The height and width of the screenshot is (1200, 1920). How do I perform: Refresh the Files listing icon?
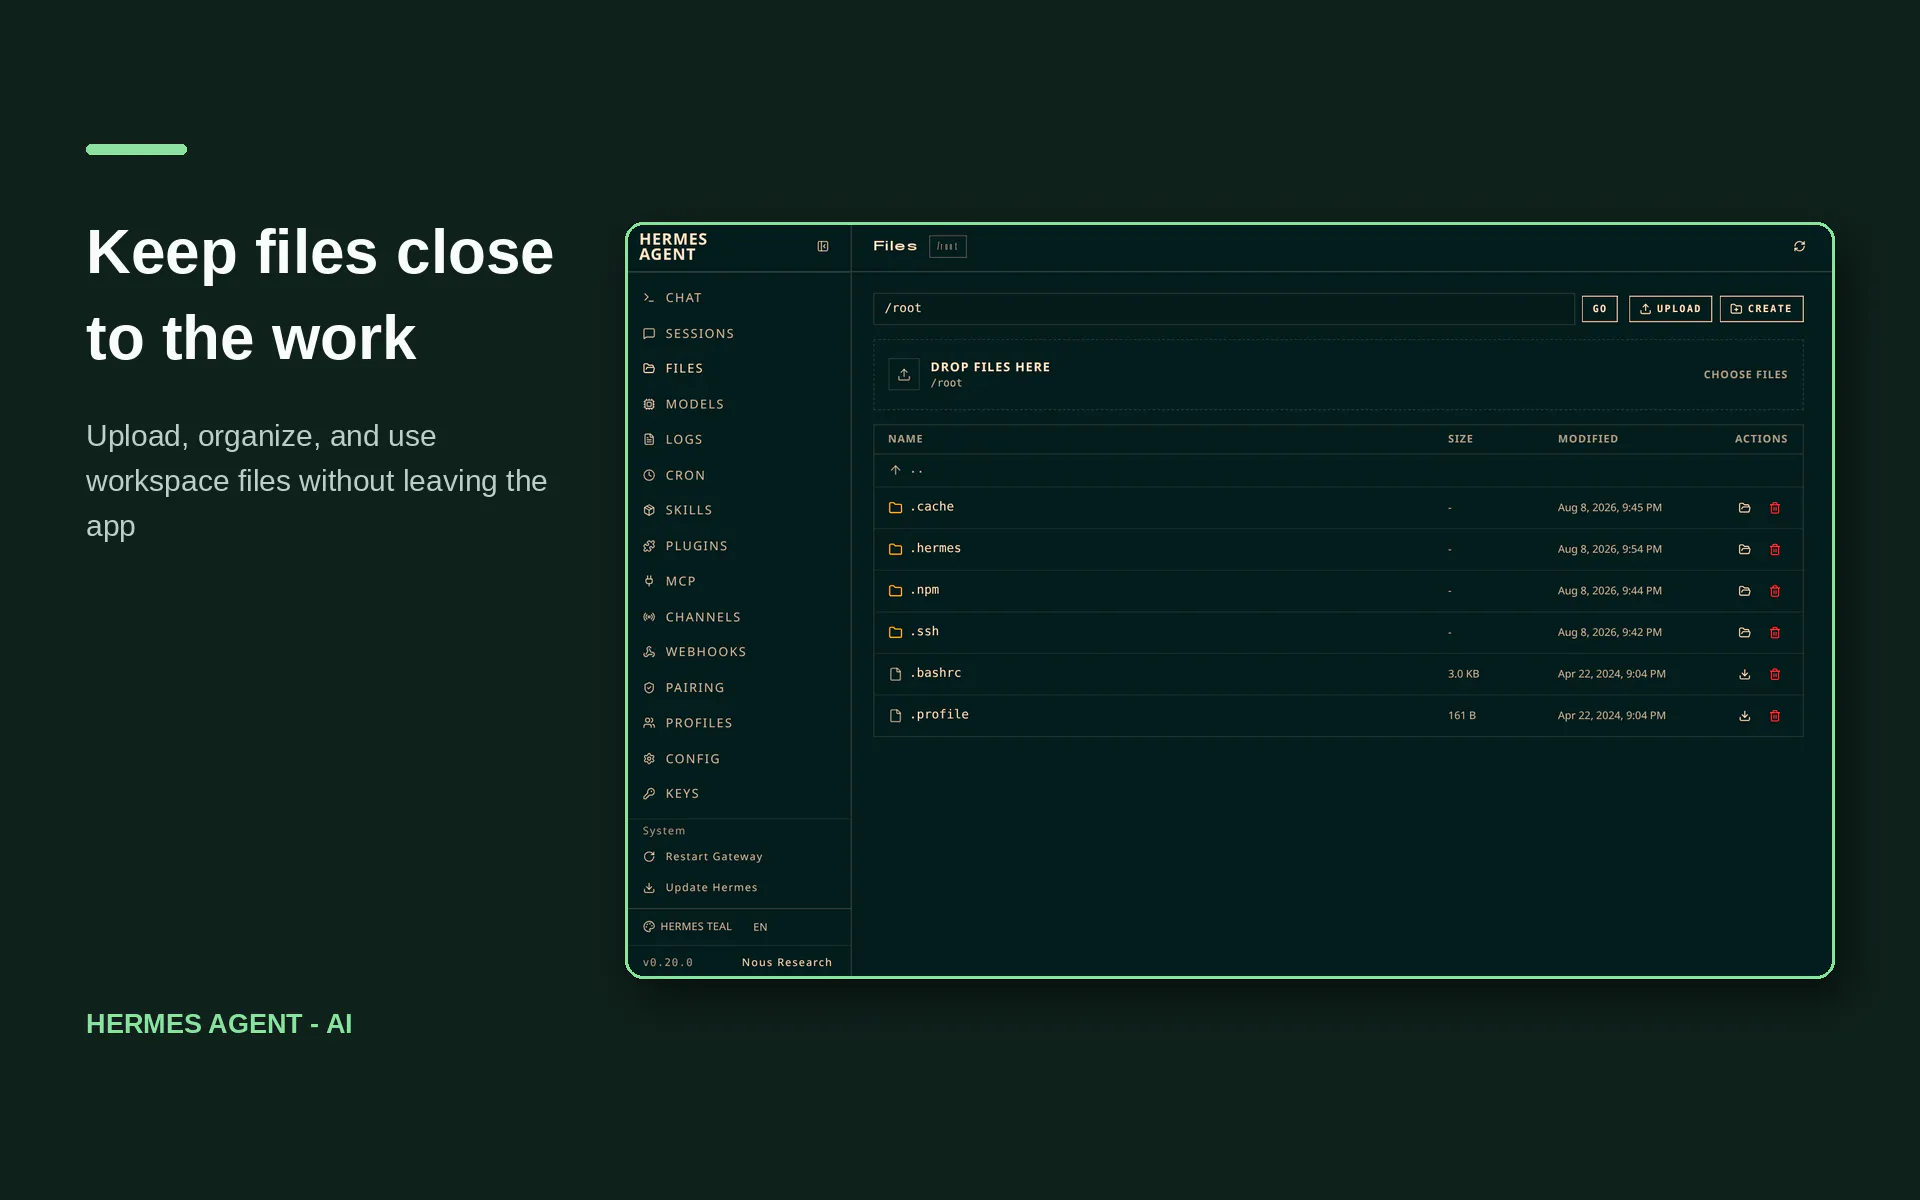(1799, 246)
